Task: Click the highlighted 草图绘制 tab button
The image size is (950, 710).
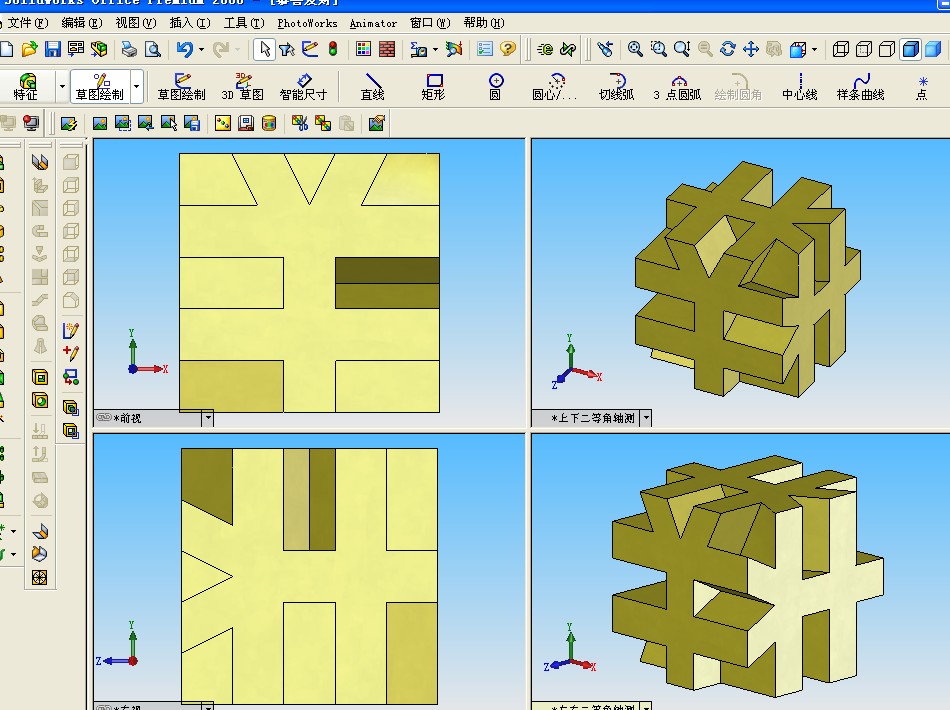Action: (x=99, y=87)
